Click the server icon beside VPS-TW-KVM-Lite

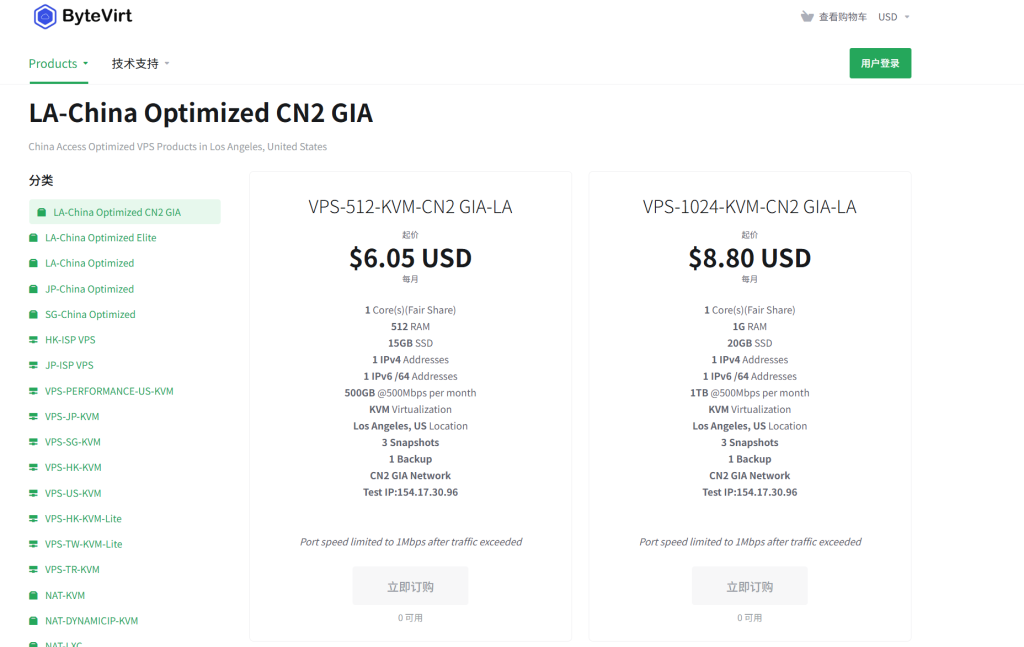[x=34, y=544]
